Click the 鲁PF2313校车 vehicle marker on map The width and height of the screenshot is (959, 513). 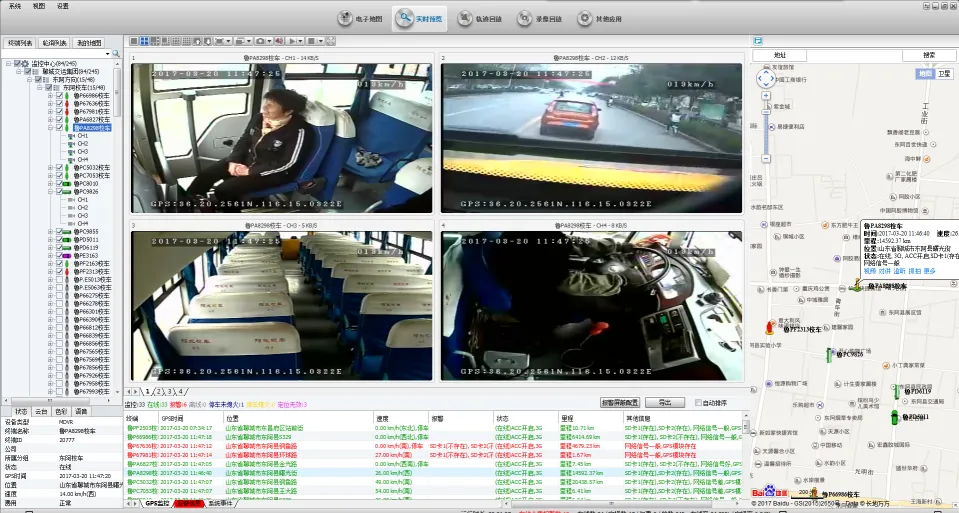(x=770, y=327)
